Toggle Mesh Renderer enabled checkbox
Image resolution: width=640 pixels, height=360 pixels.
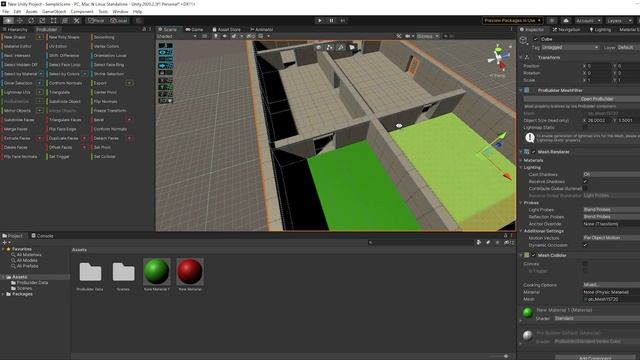click(533, 152)
